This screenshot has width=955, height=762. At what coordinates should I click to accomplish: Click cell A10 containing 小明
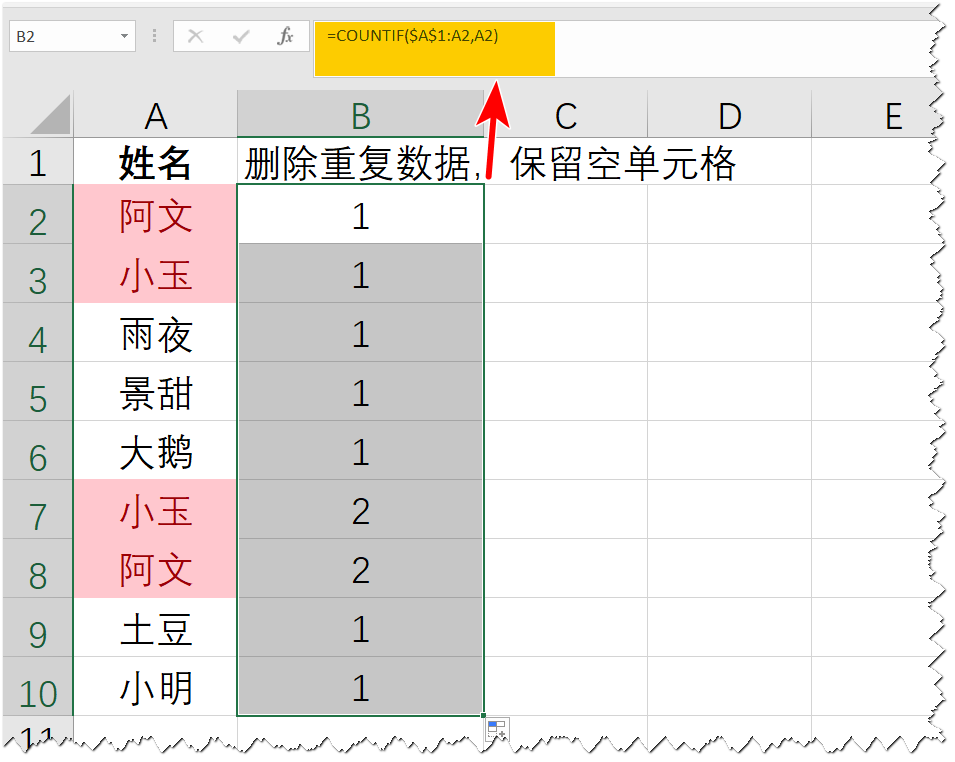[x=155, y=686]
